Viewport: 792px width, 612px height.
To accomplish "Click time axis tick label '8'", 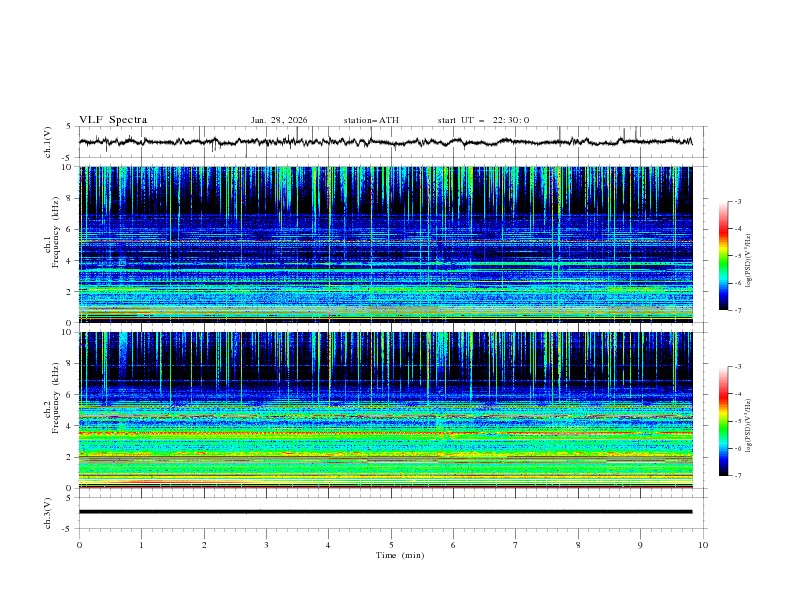I will pyautogui.click(x=578, y=545).
